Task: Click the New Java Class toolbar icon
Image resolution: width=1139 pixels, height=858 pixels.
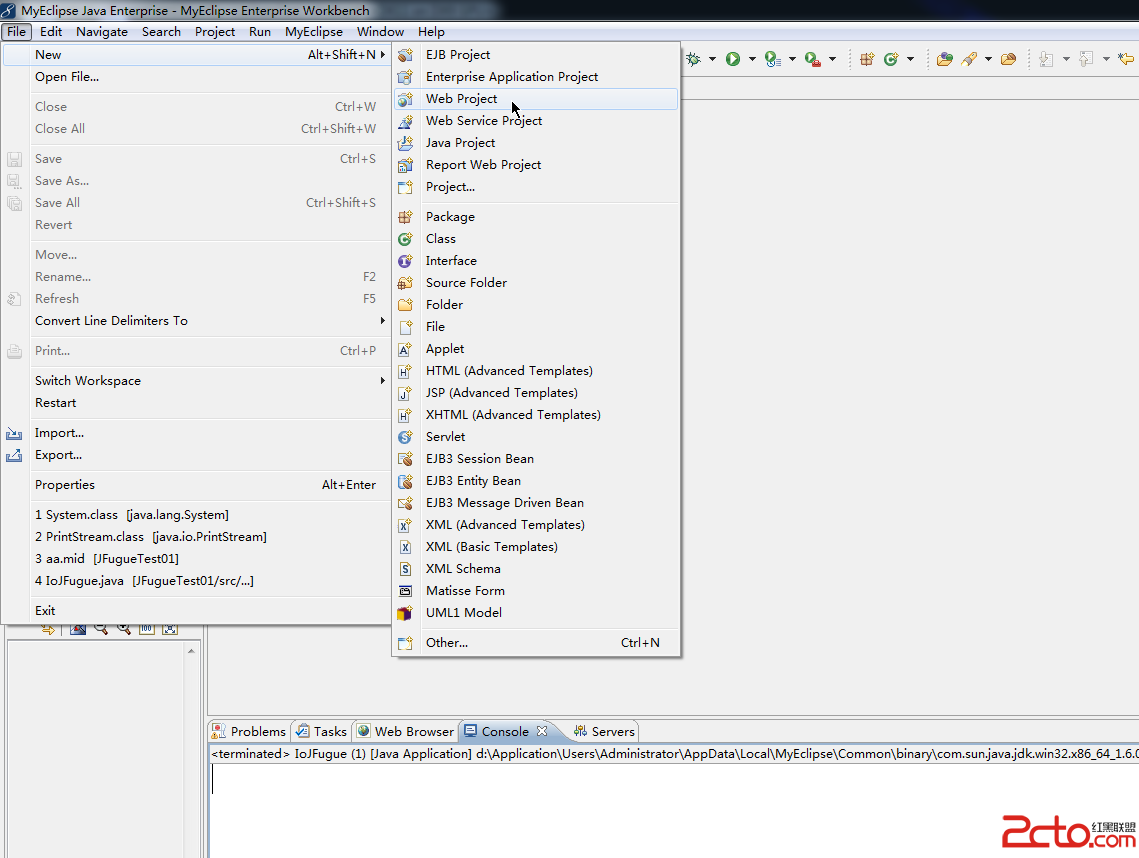Action: (891, 59)
